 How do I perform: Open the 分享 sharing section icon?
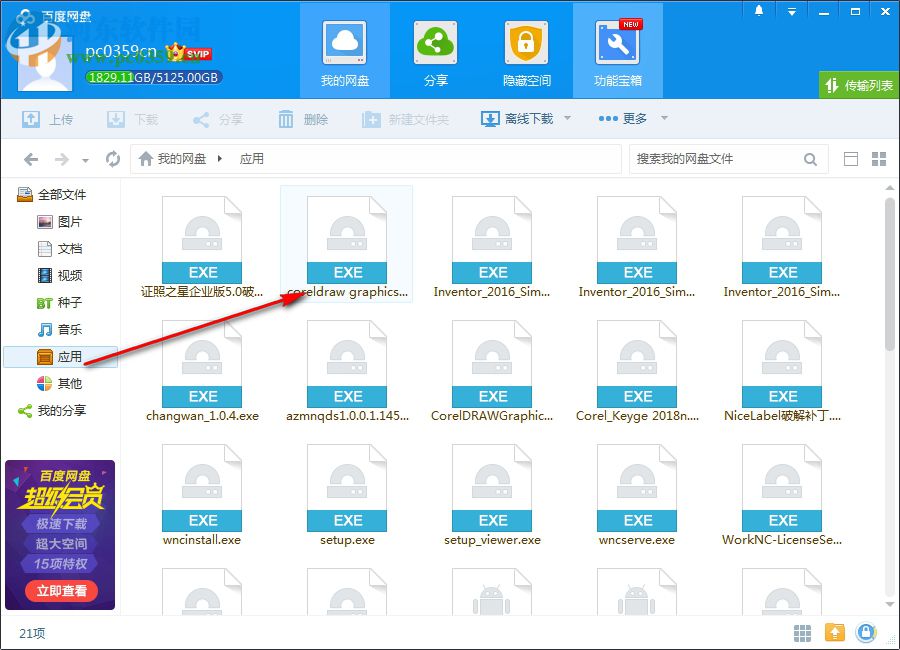coord(435,42)
